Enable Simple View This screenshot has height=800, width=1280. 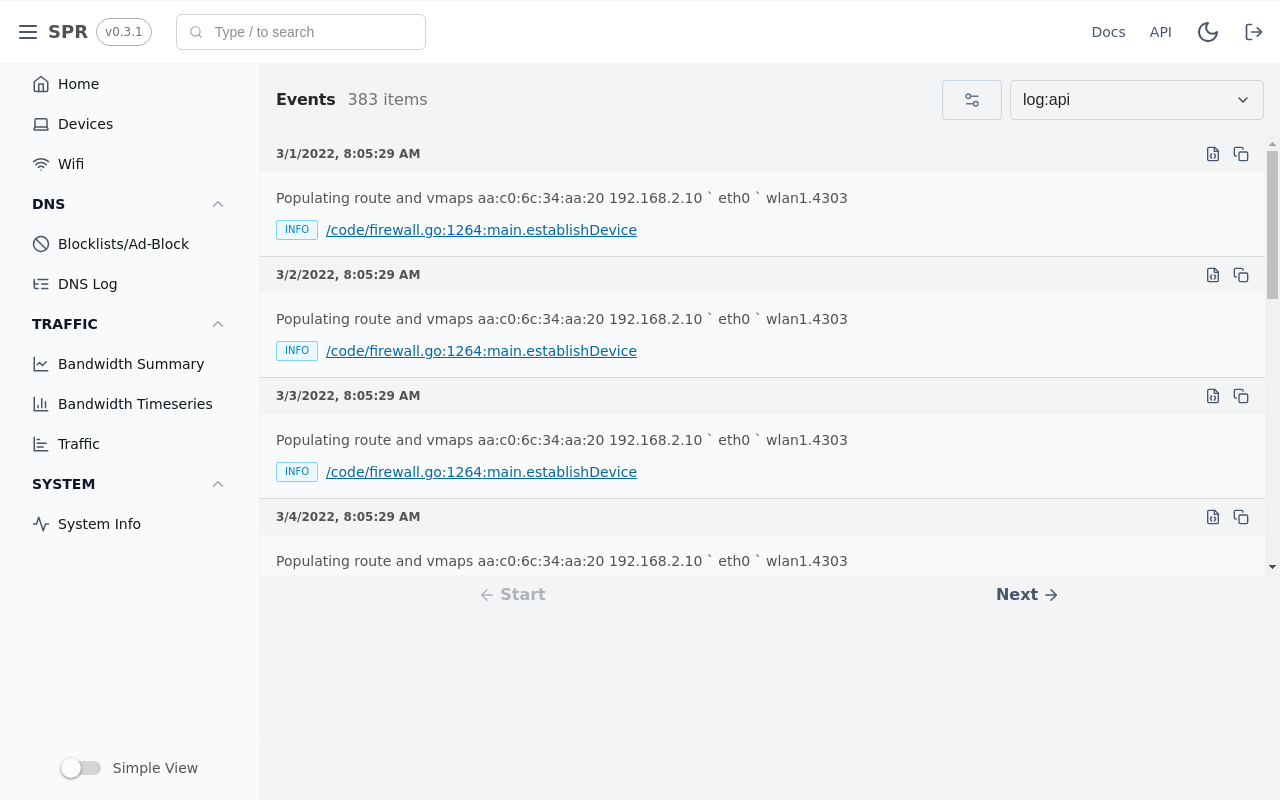point(81,767)
